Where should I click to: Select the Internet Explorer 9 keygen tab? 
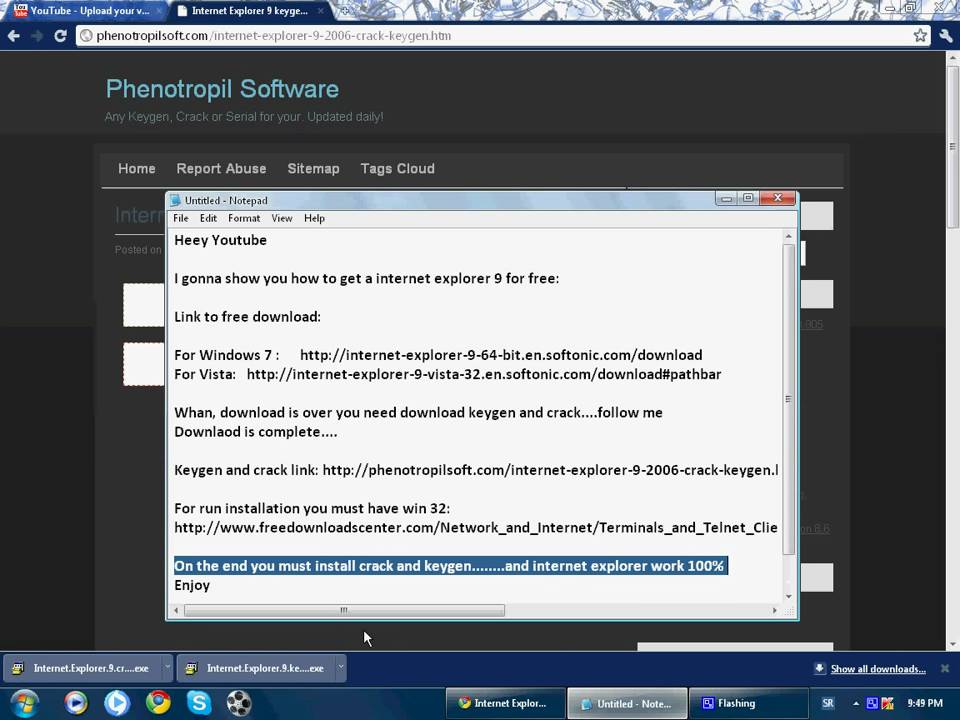click(250, 10)
